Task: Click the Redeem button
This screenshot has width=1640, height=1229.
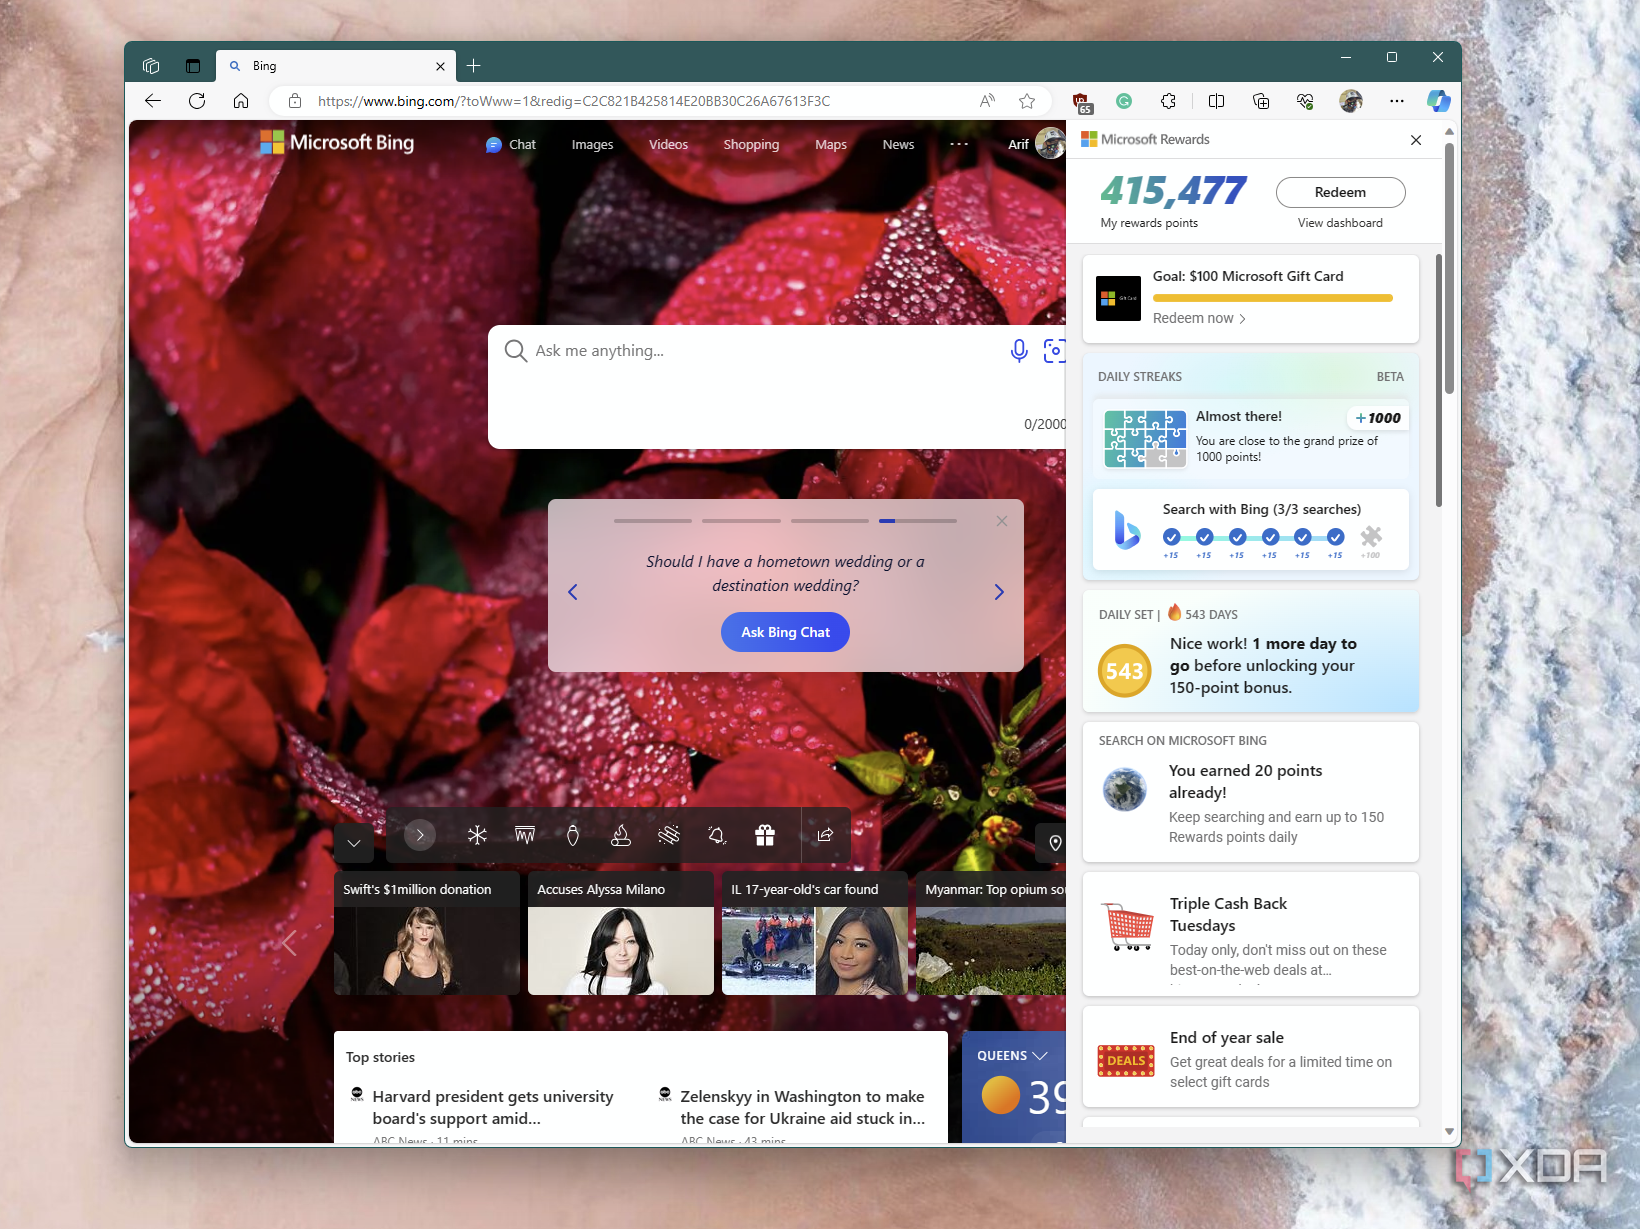Action: coord(1340,192)
